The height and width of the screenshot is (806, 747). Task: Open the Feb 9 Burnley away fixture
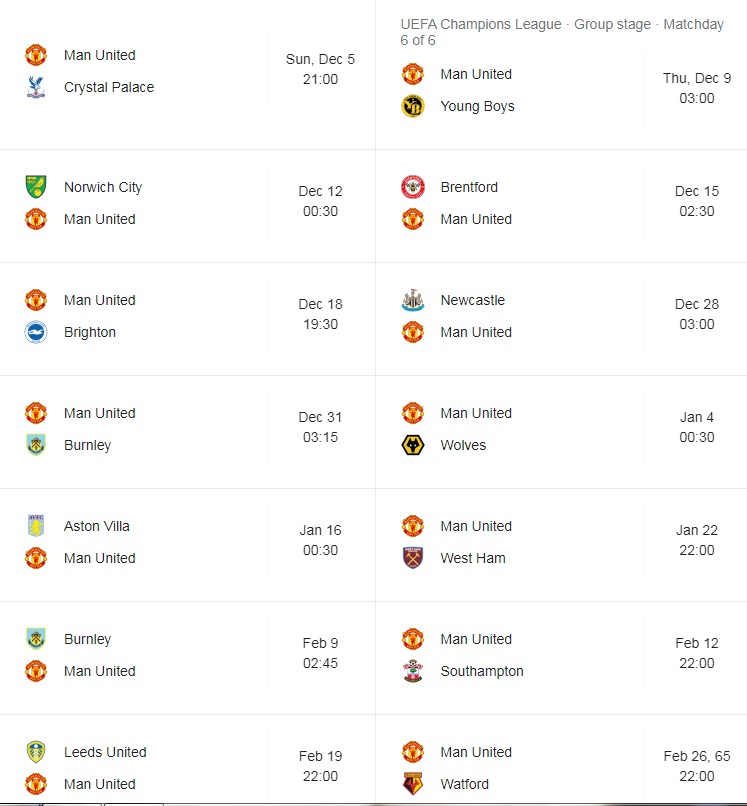[x=188, y=655]
